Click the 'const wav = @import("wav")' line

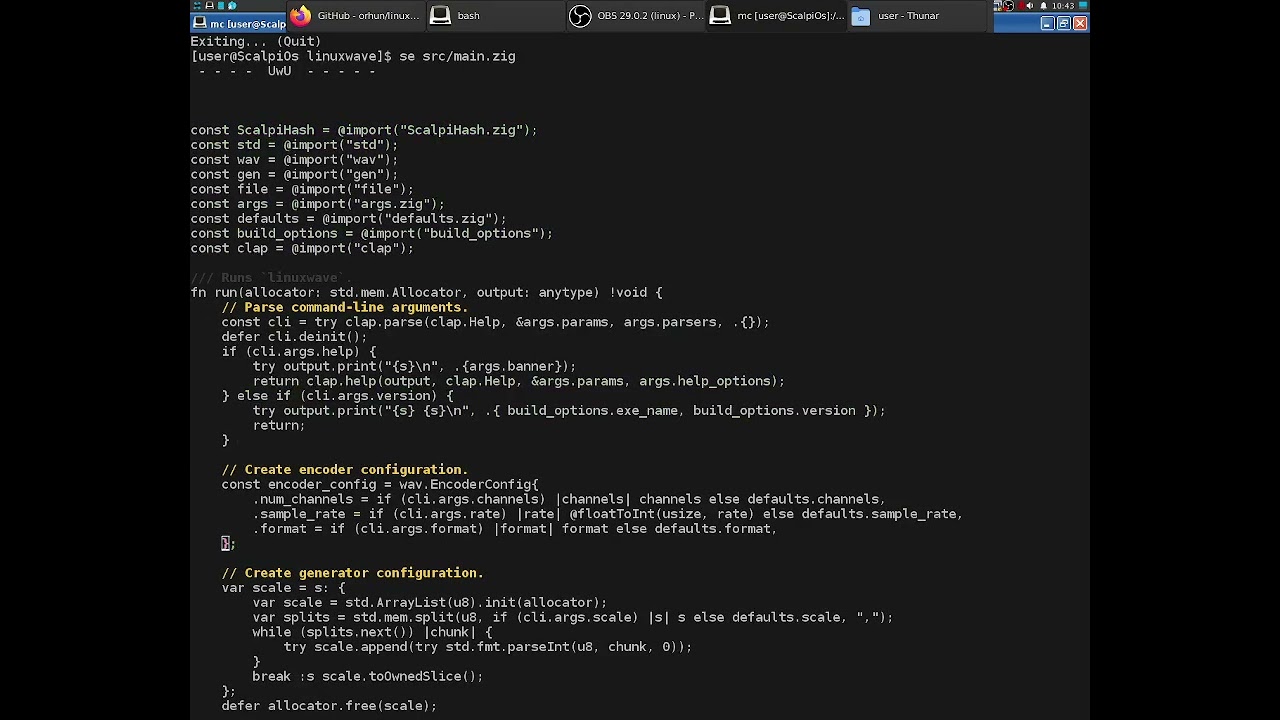294,160
